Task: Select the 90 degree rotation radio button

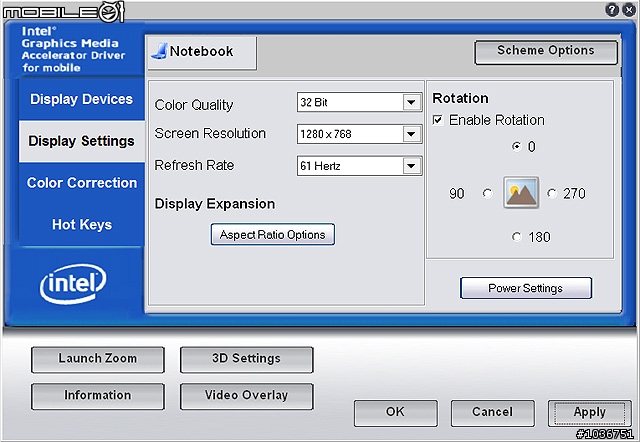Action: tap(487, 193)
